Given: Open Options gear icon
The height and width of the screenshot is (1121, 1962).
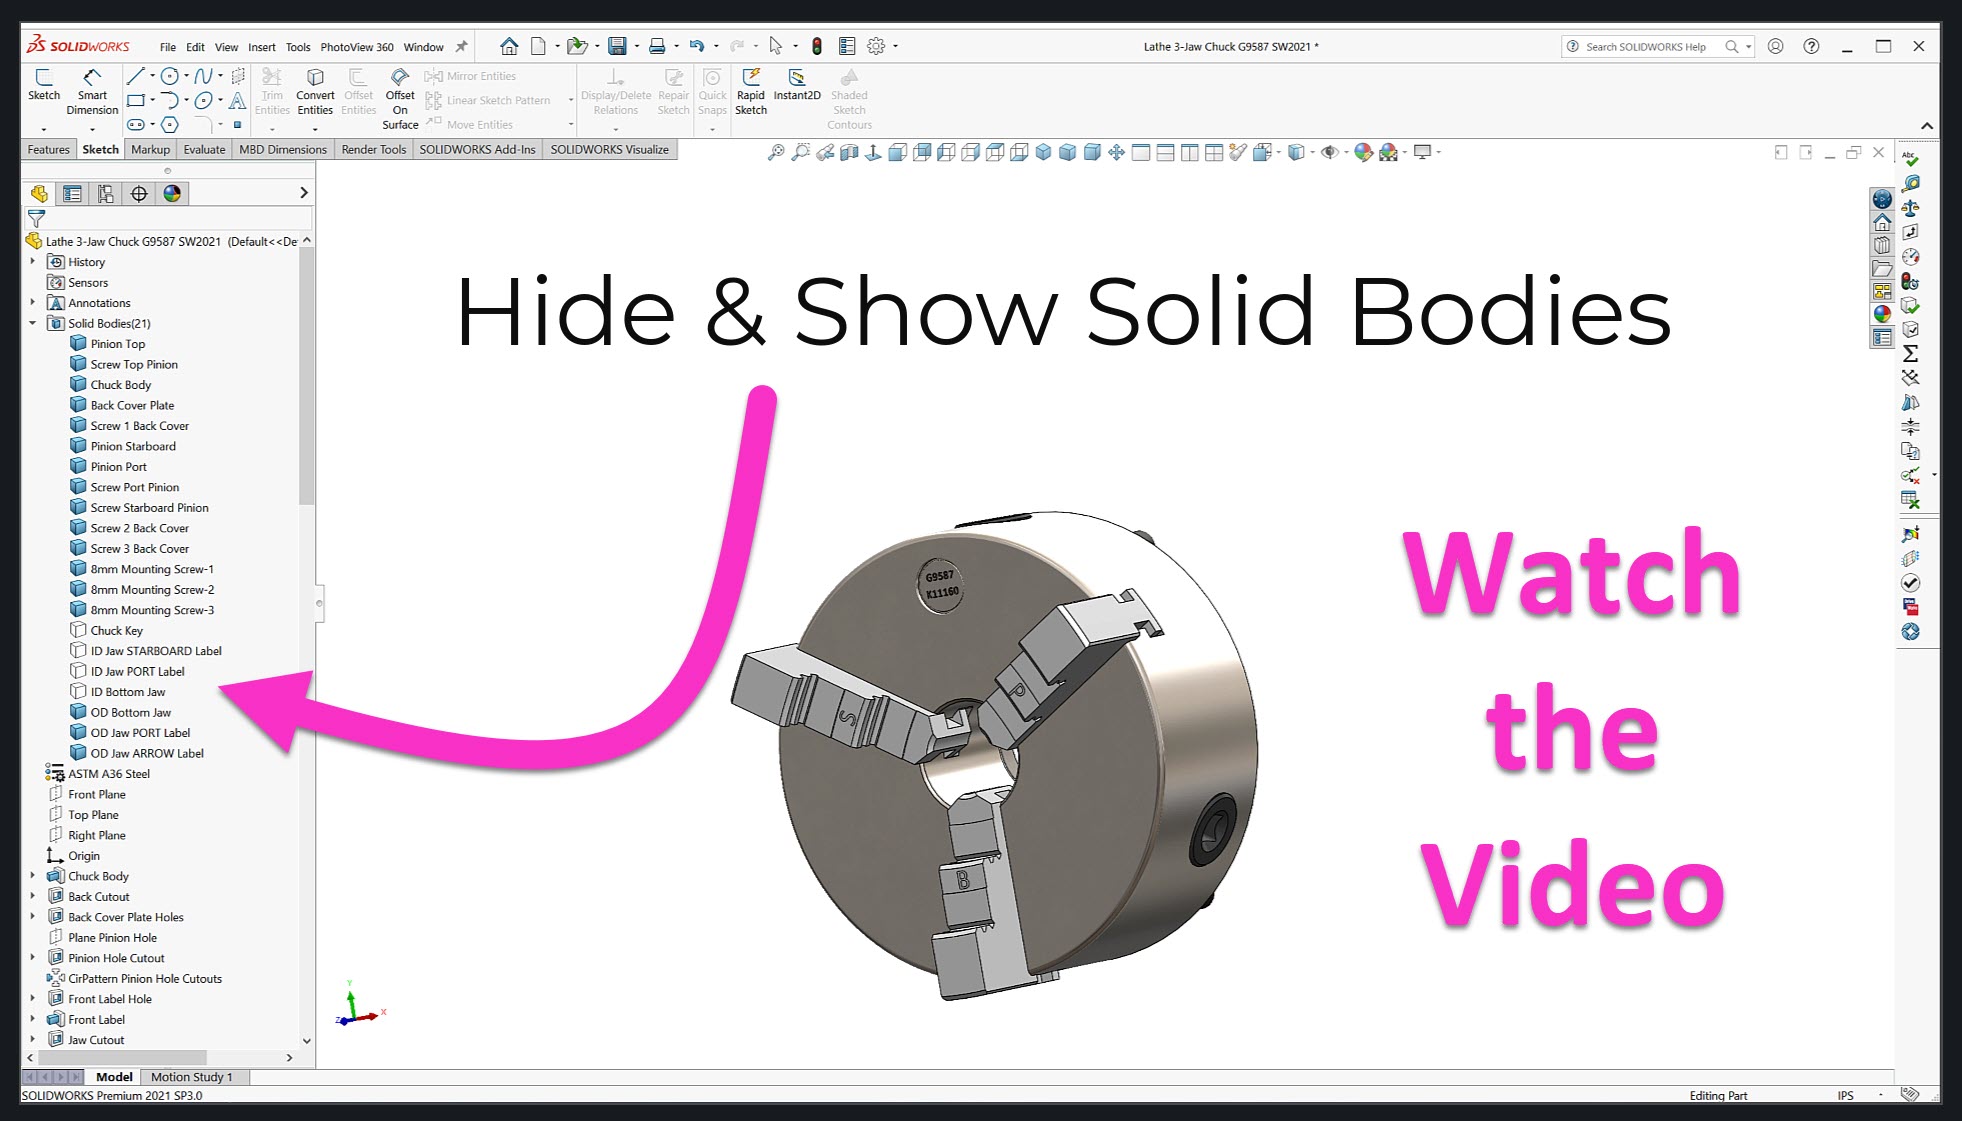Looking at the screenshot, I should (876, 46).
